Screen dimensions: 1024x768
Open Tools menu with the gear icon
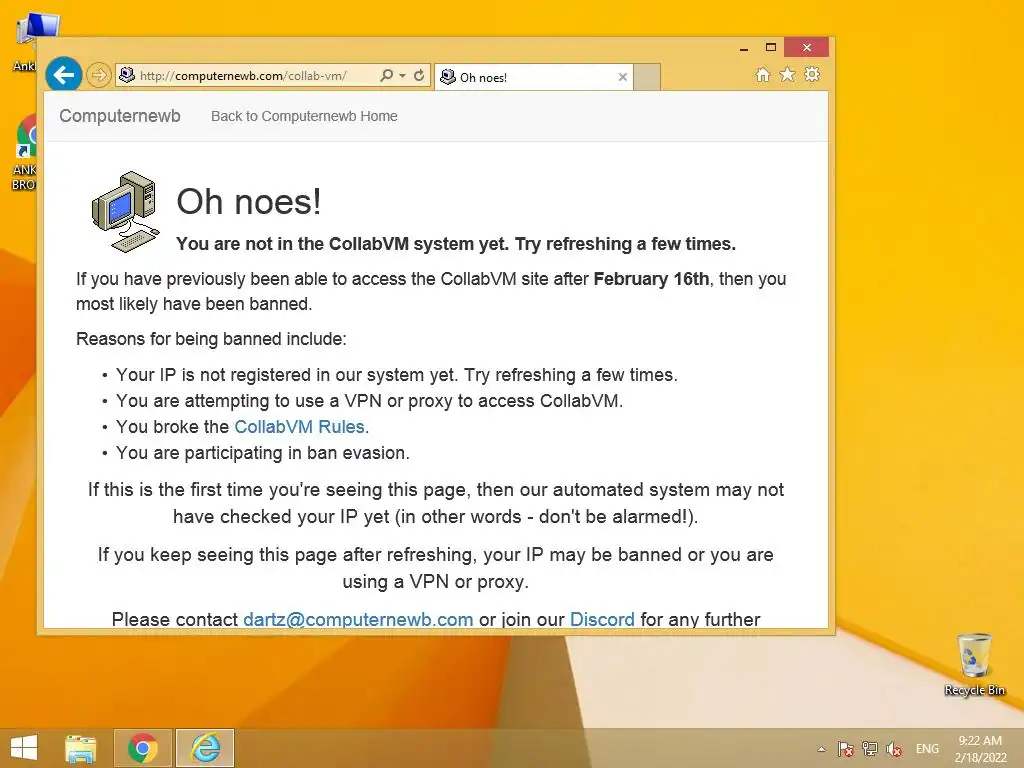pos(812,74)
